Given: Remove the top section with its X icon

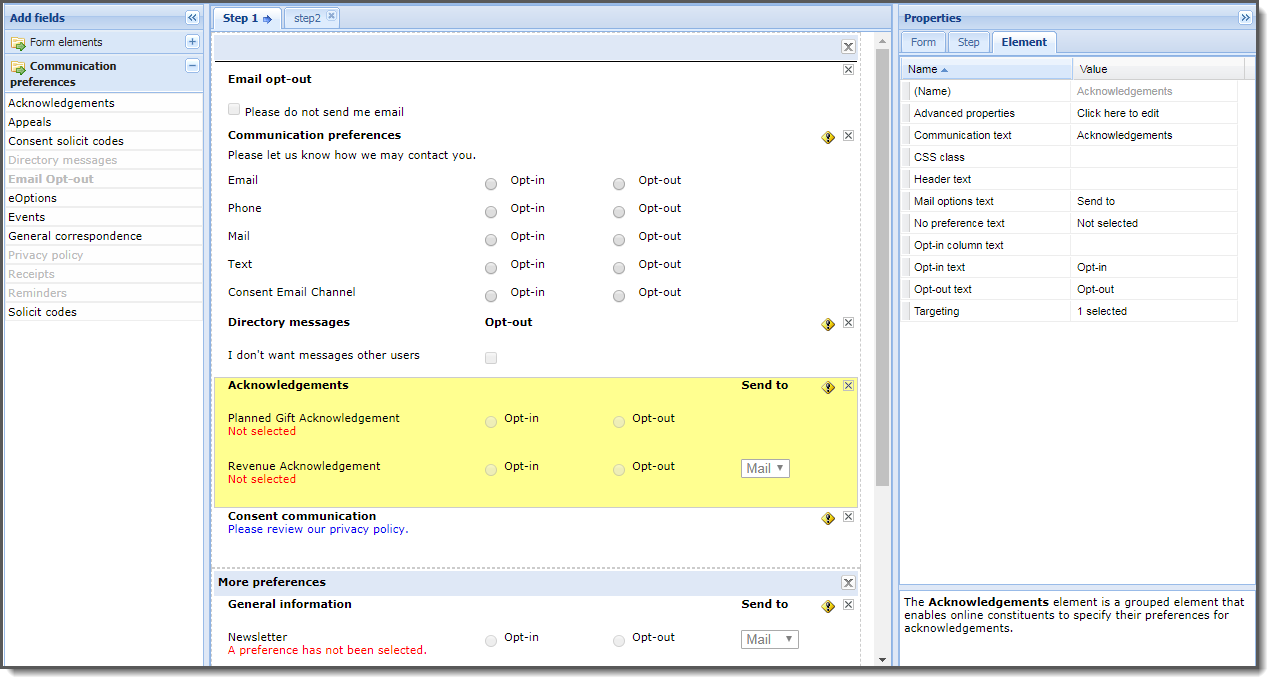Looking at the screenshot, I should coord(848,46).
